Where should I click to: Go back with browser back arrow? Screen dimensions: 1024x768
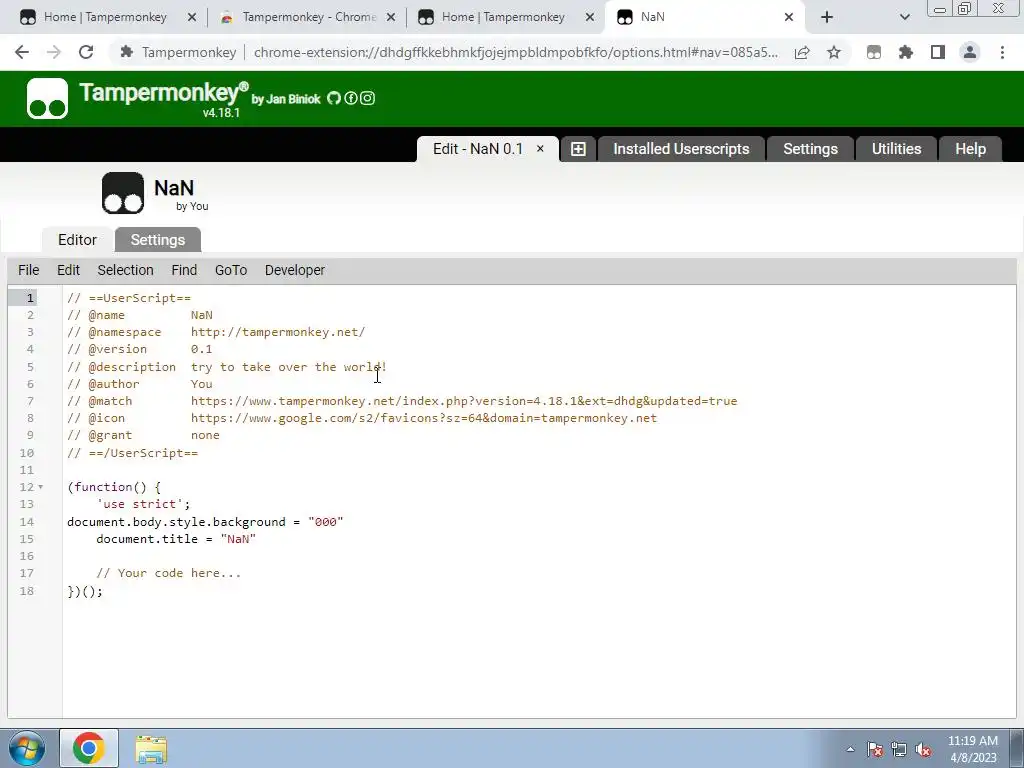point(22,52)
